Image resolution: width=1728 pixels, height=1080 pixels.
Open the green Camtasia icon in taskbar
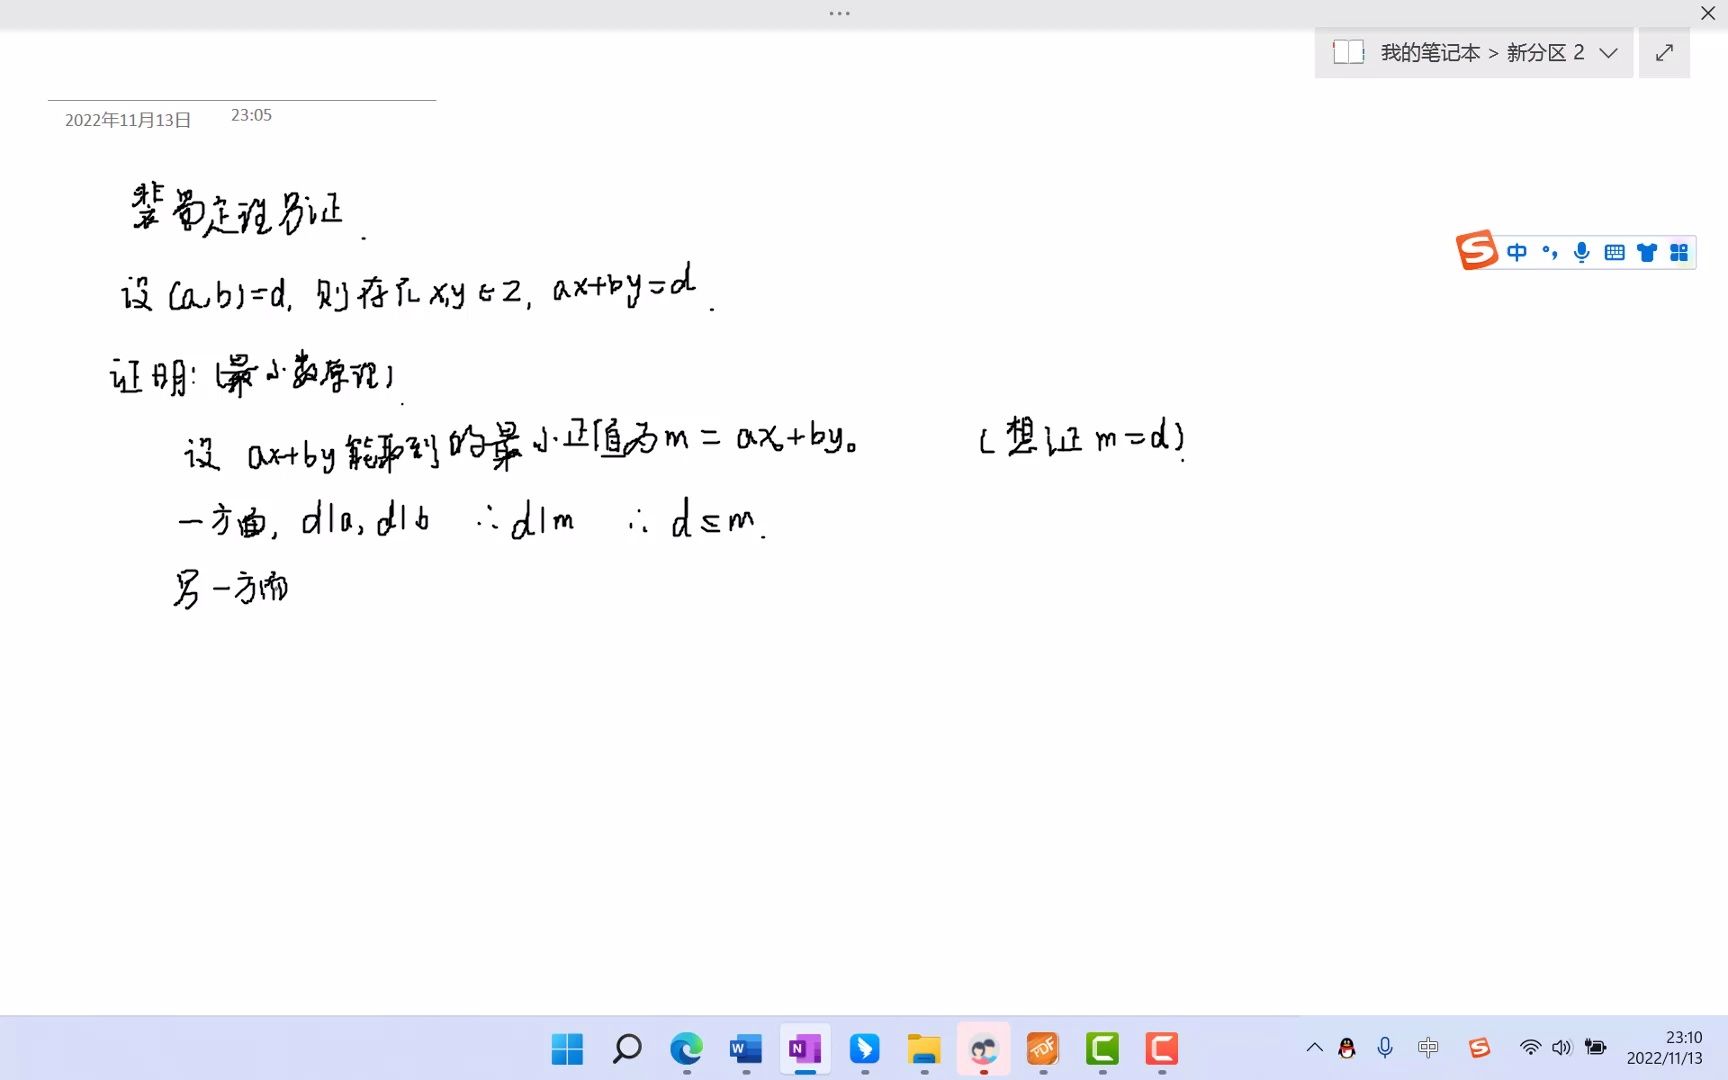1102,1049
